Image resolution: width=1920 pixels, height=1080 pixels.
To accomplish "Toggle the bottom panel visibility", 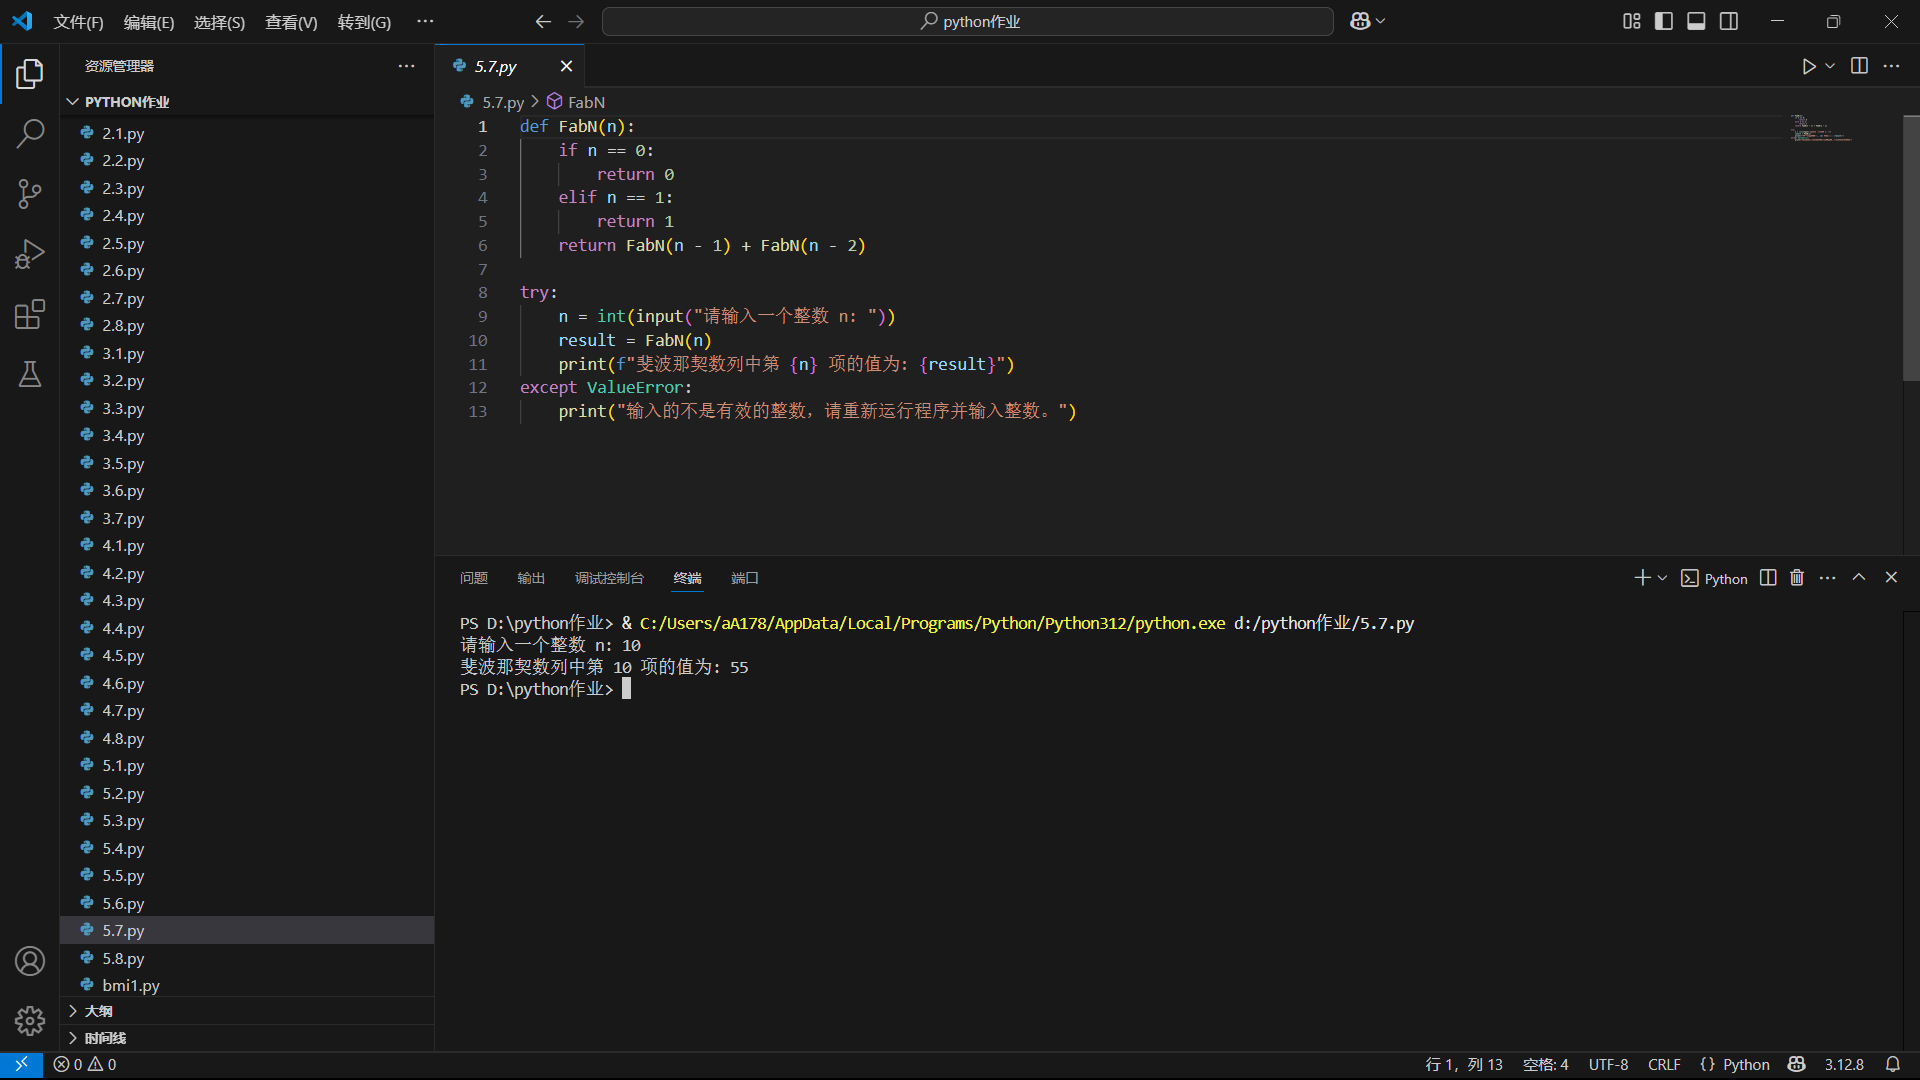I will [1696, 21].
